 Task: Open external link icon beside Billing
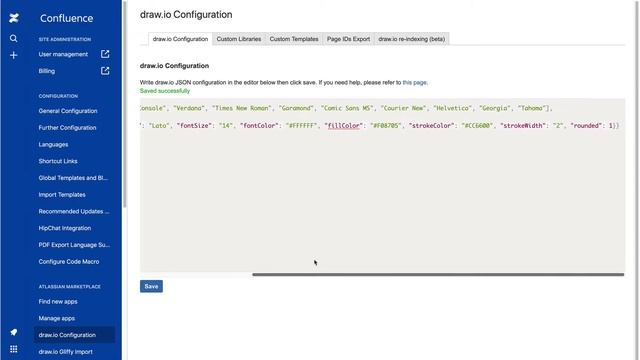click(x=105, y=71)
